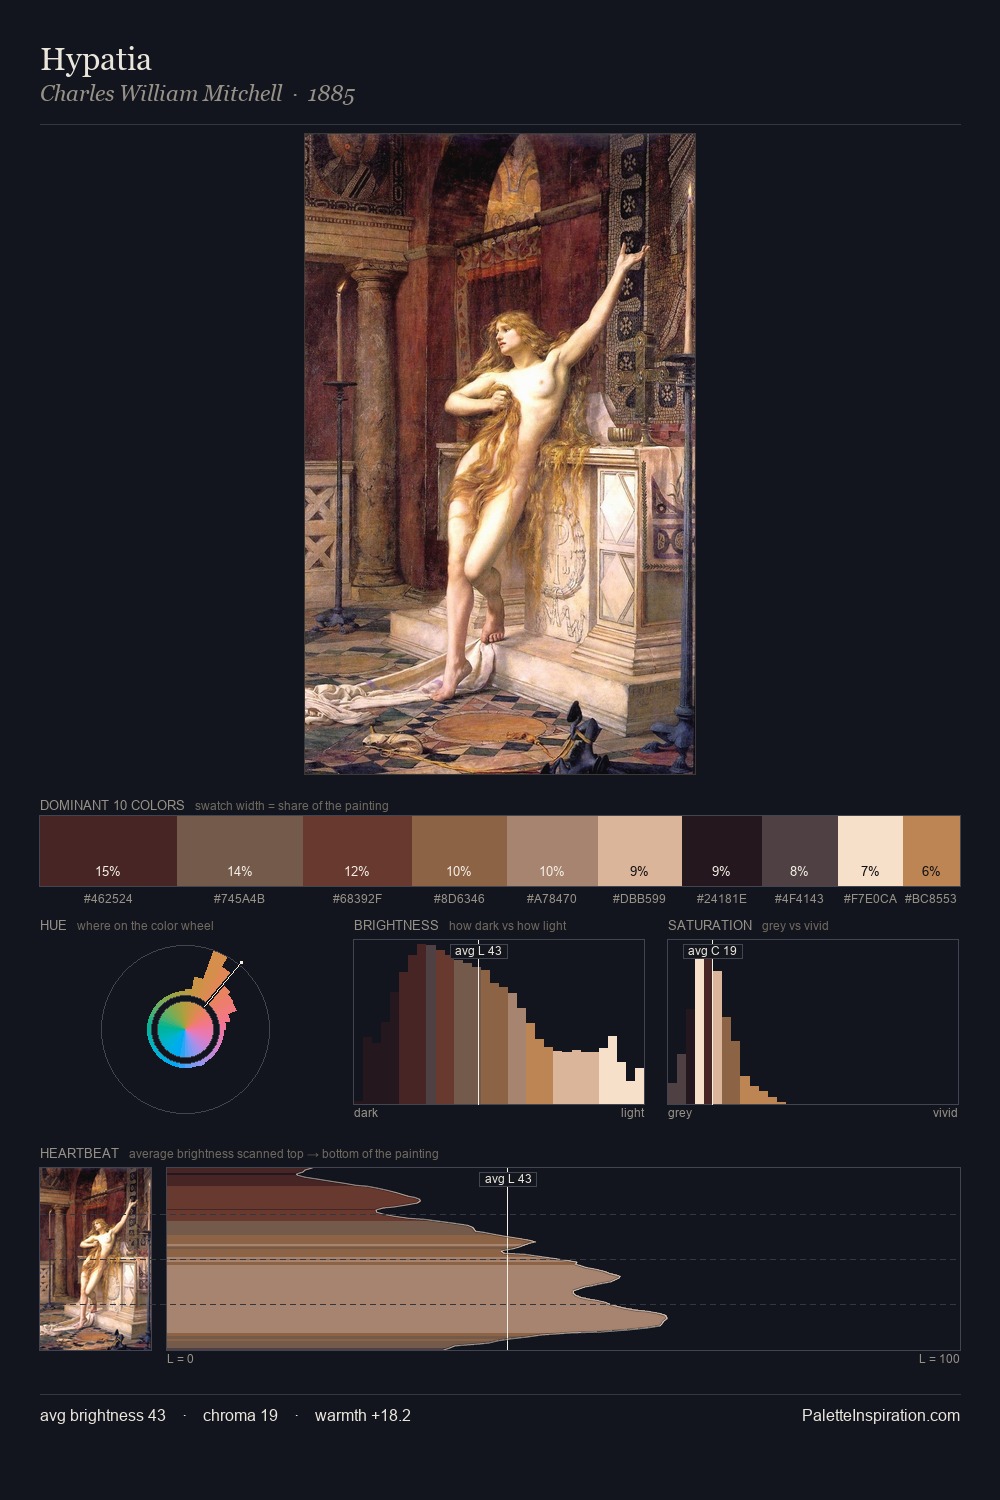Click hex code text #462524

pyautogui.click(x=108, y=899)
